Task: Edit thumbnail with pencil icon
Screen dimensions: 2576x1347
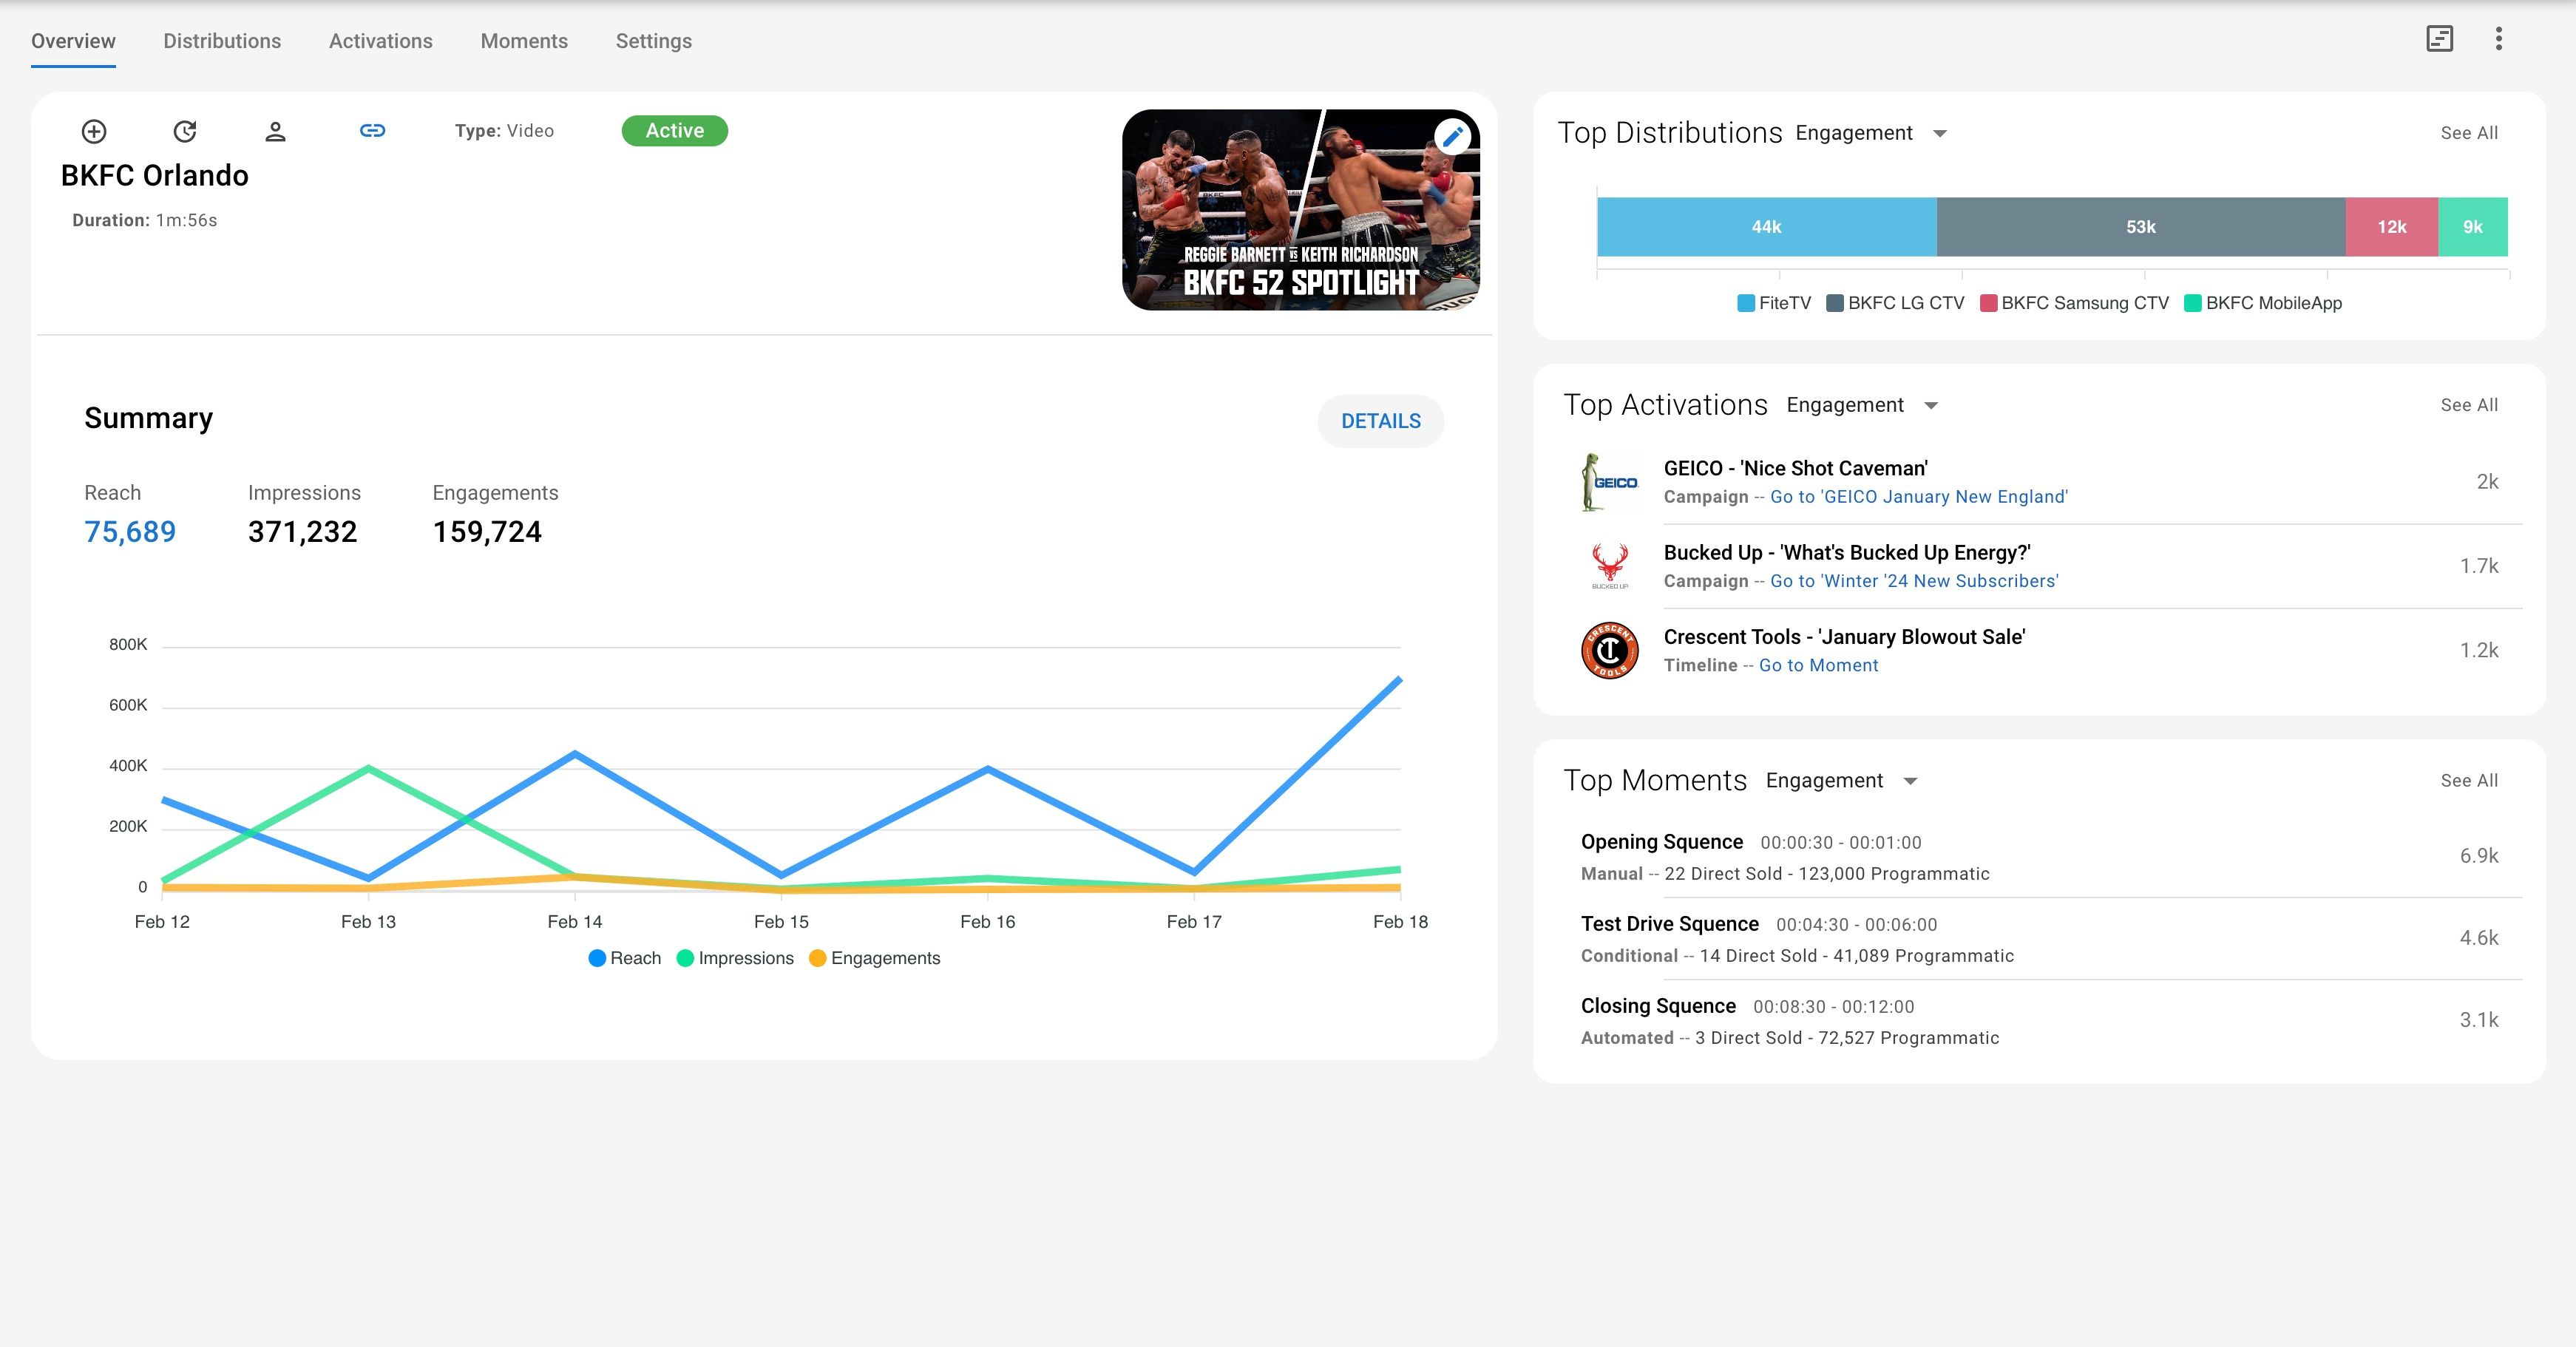Action: [1452, 136]
